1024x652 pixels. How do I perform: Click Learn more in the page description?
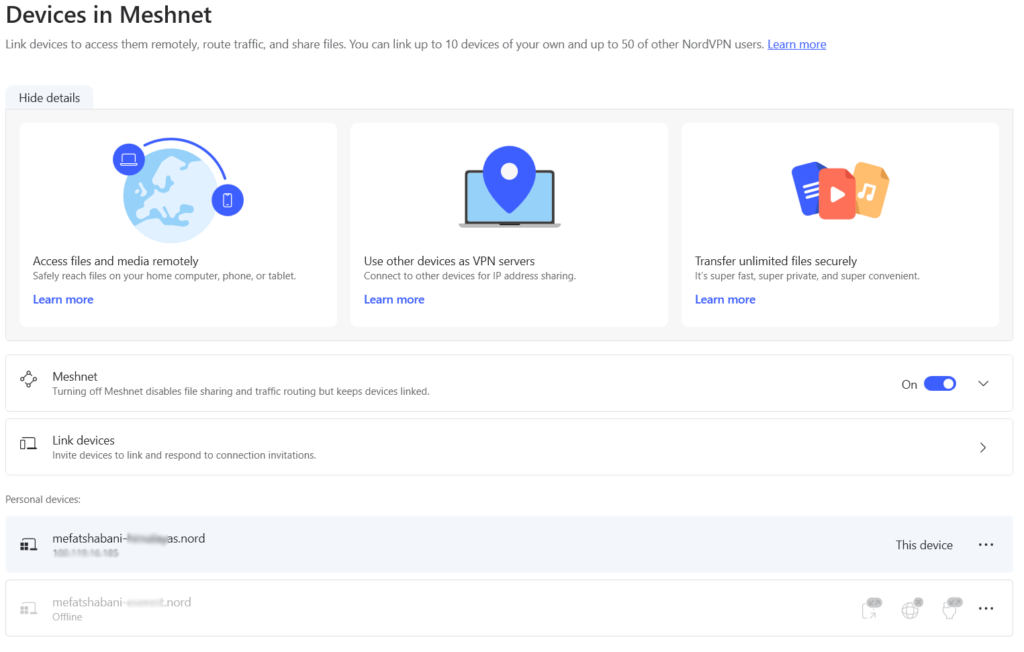[x=796, y=44]
